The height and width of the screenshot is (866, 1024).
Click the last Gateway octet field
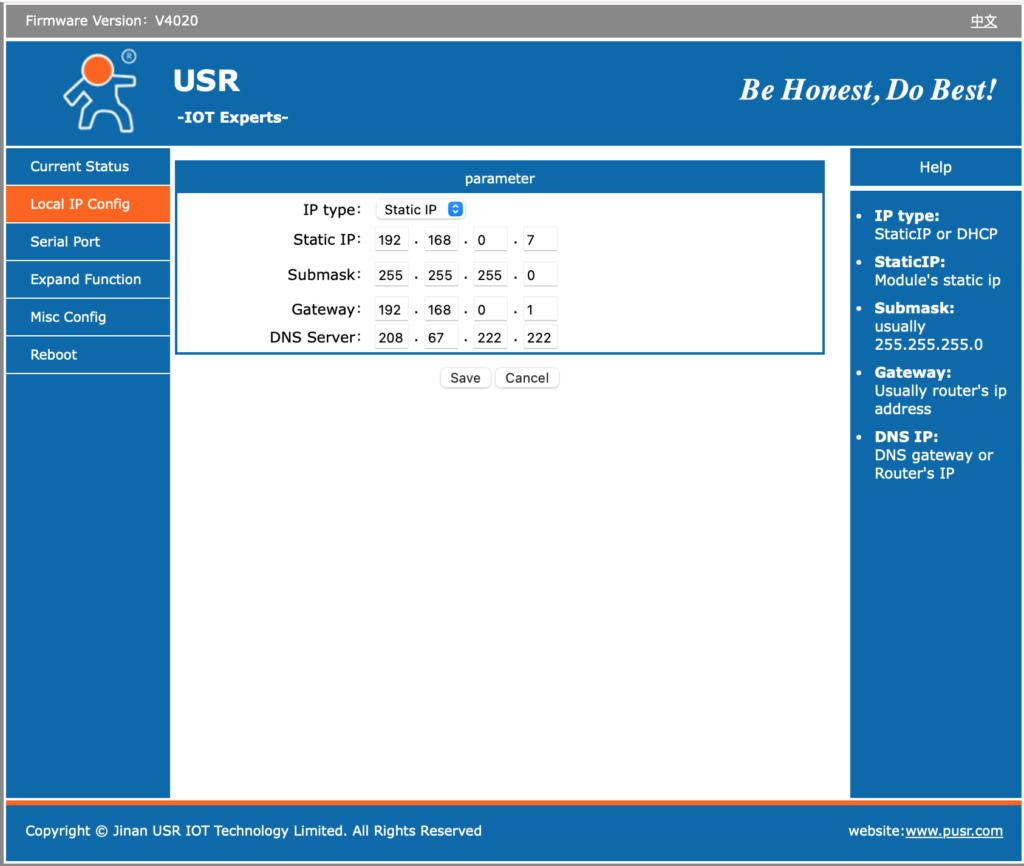(x=540, y=310)
